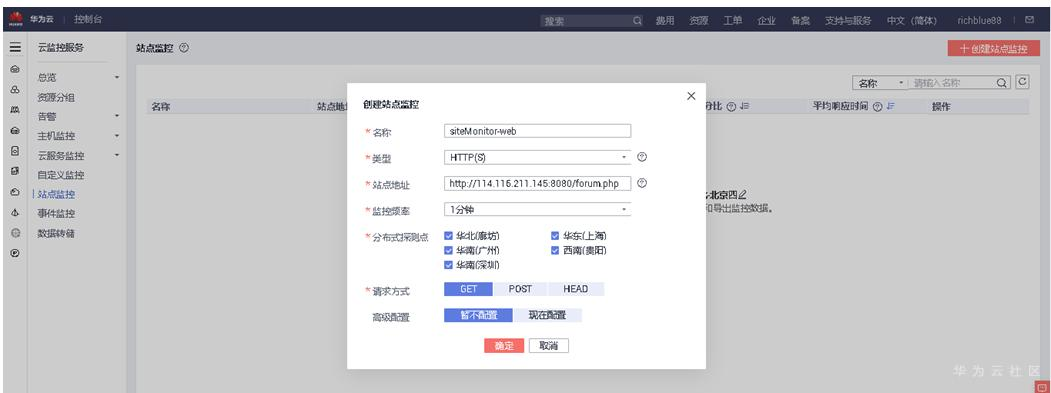This screenshot has width=1051, height=393.
Task: Click the refresh icon next to name search
Action: point(1022,82)
